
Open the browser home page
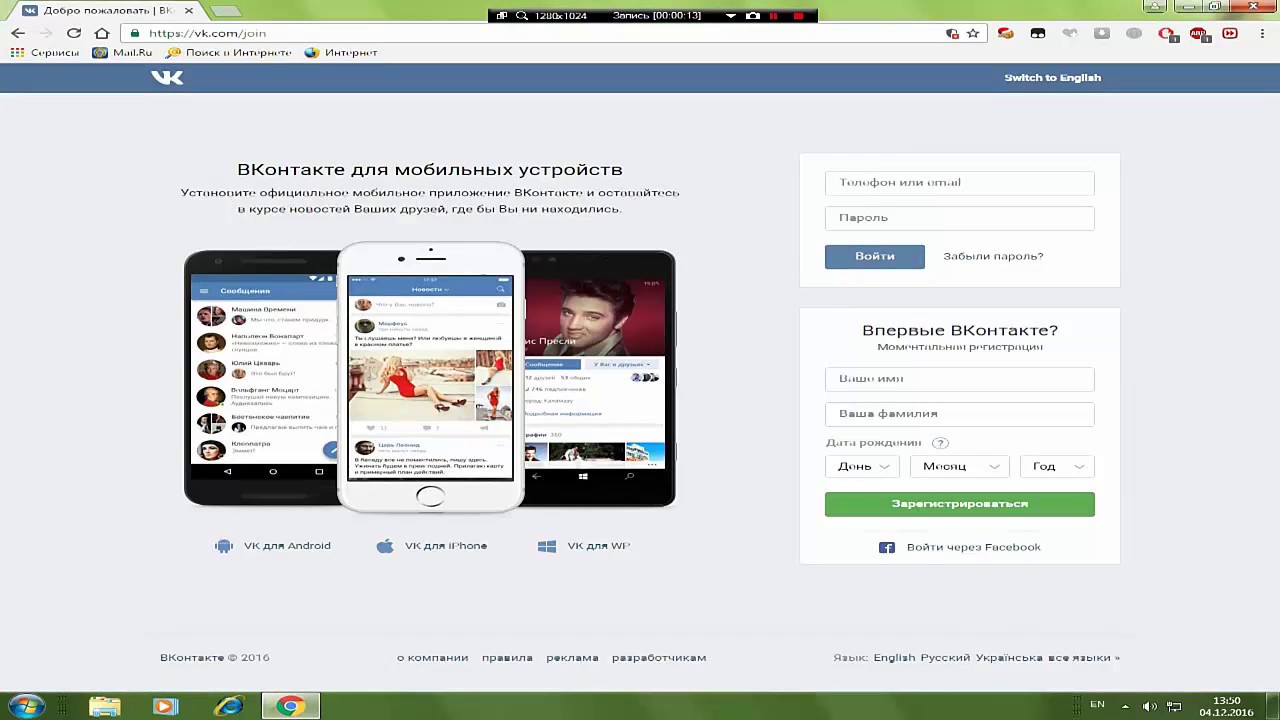[101, 33]
